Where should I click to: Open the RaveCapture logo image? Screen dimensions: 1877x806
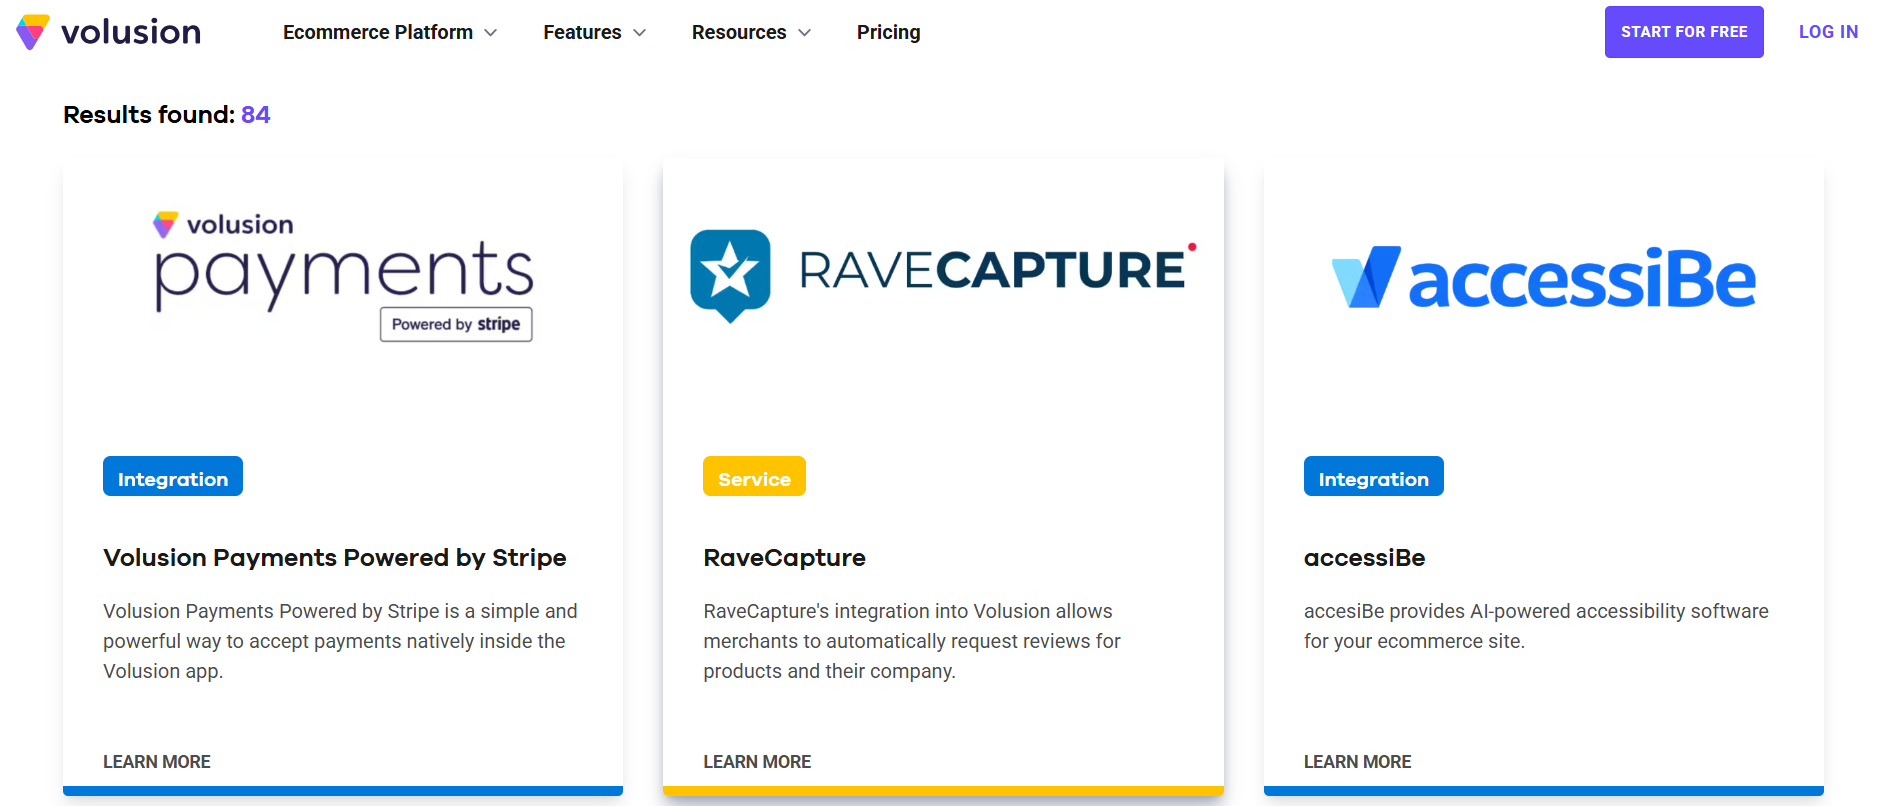(x=943, y=275)
